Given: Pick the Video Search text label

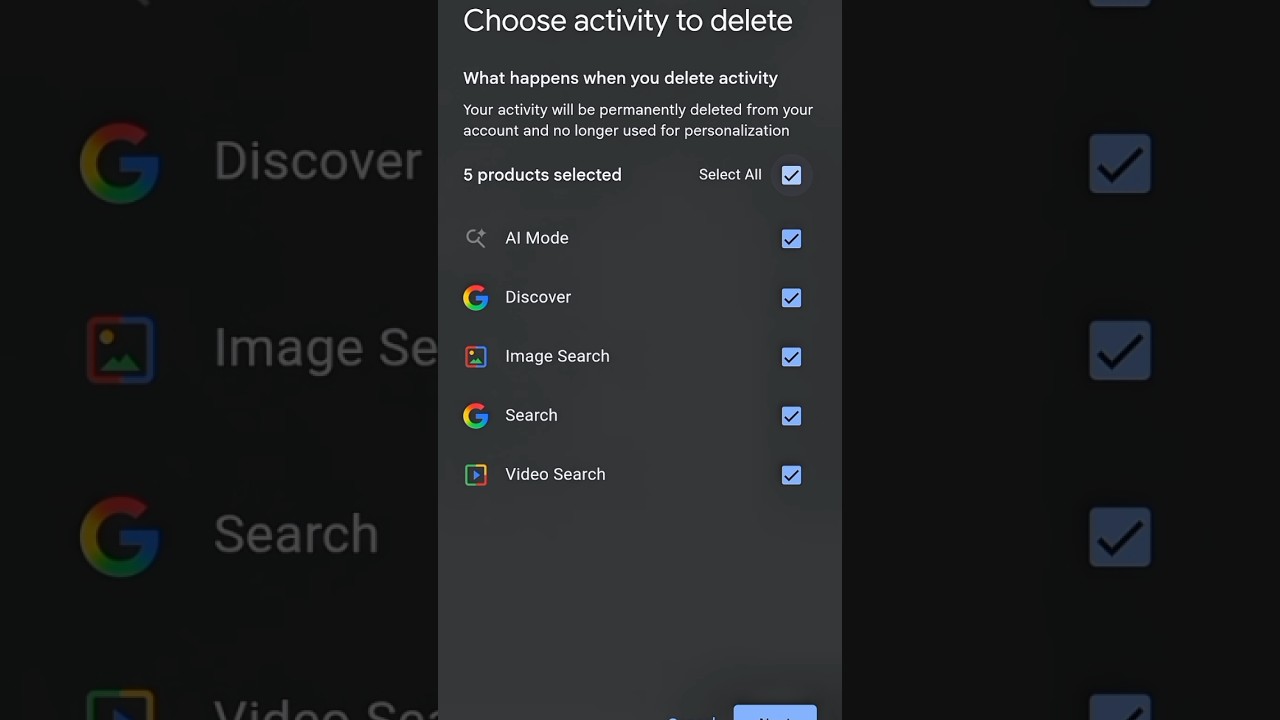Looking at the screenshot, I should (x=555, y=474).
